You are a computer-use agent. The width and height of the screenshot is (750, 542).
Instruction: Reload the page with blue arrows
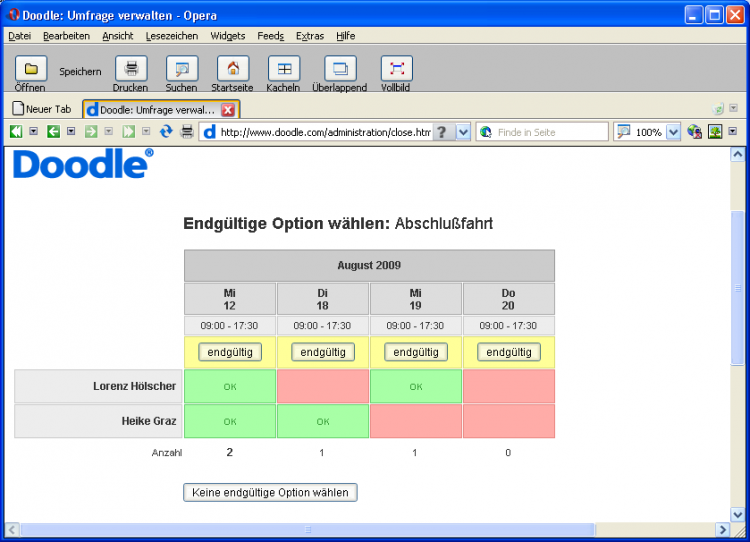(x=166, y=132)
